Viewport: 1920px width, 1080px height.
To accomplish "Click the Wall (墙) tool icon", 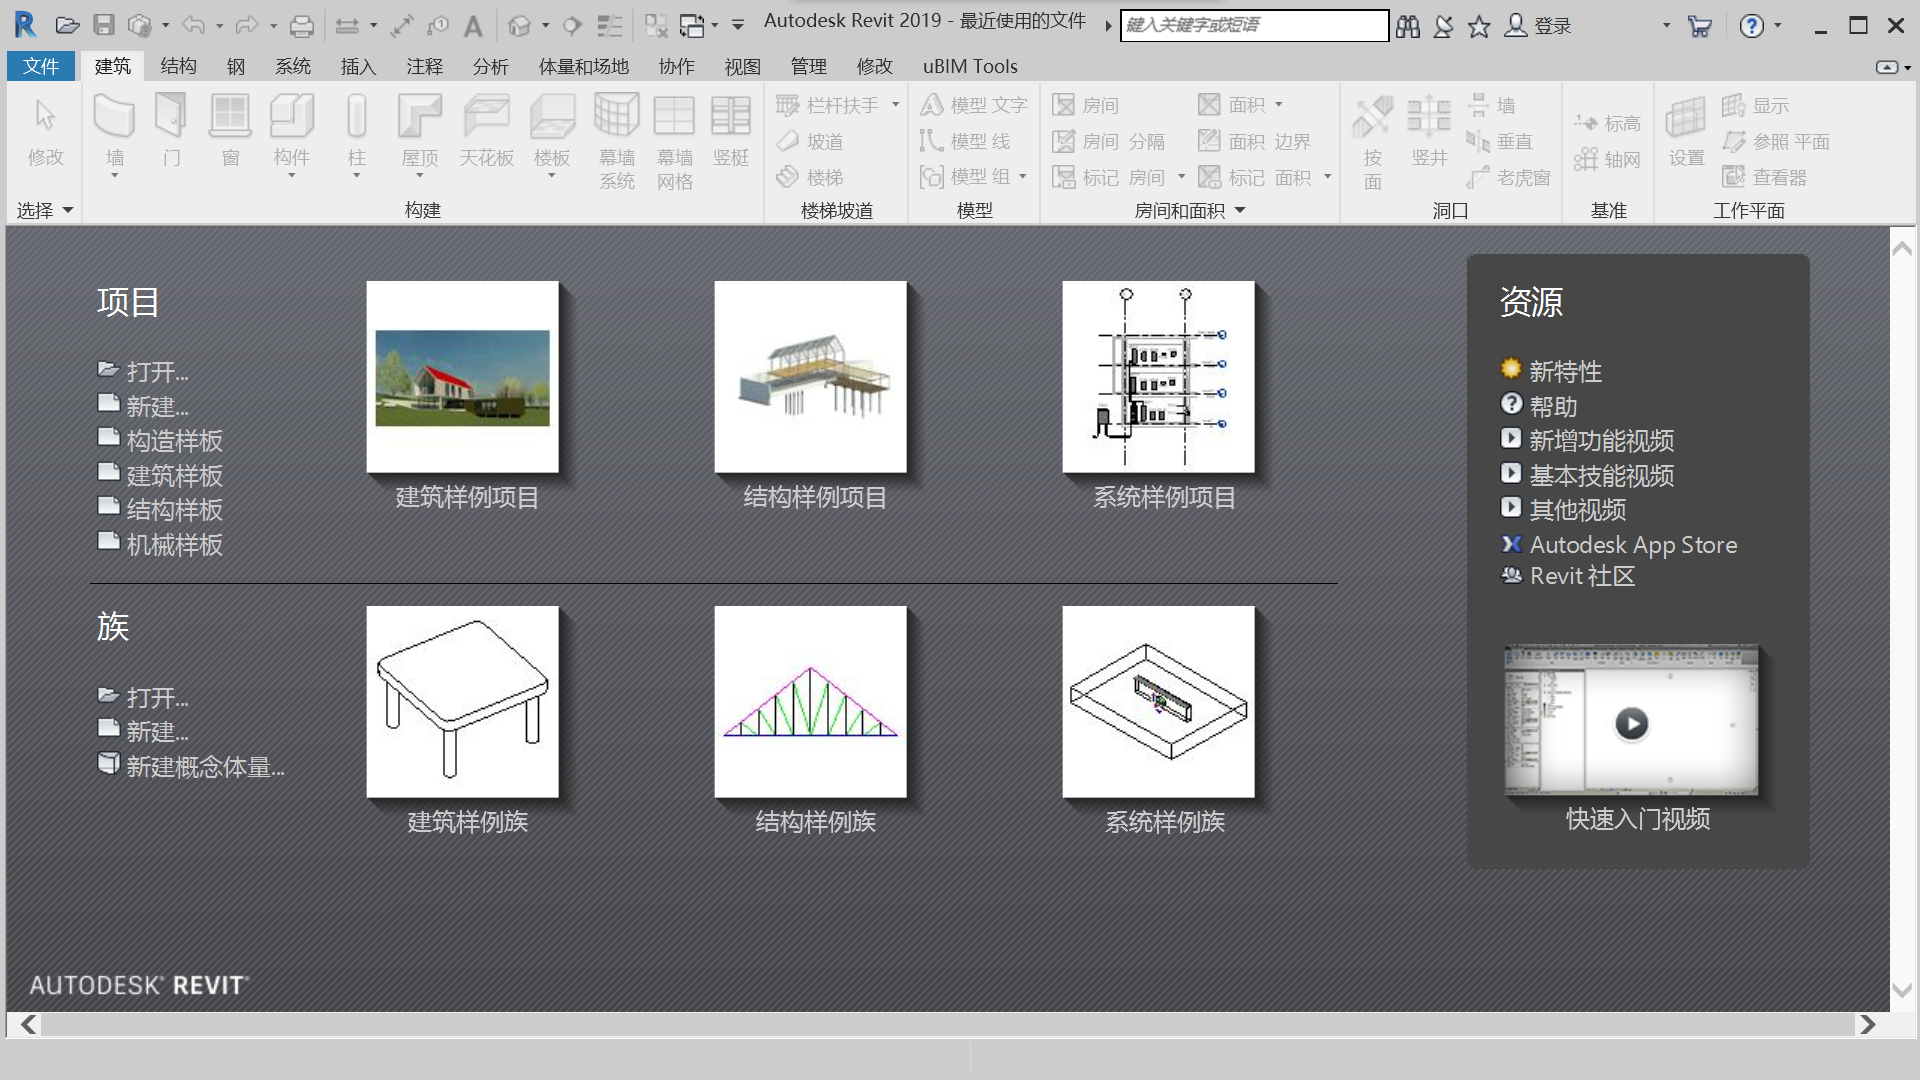I will coord(114,118).
